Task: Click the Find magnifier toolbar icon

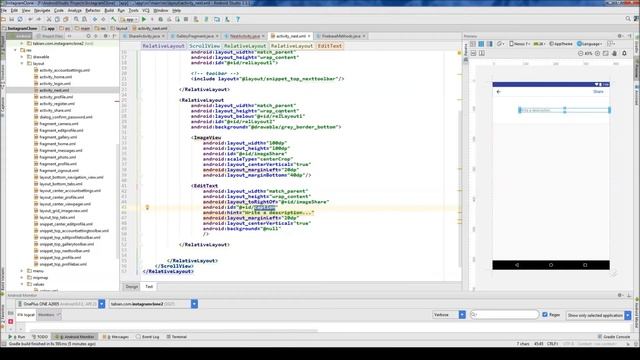Action: point(76,19)
